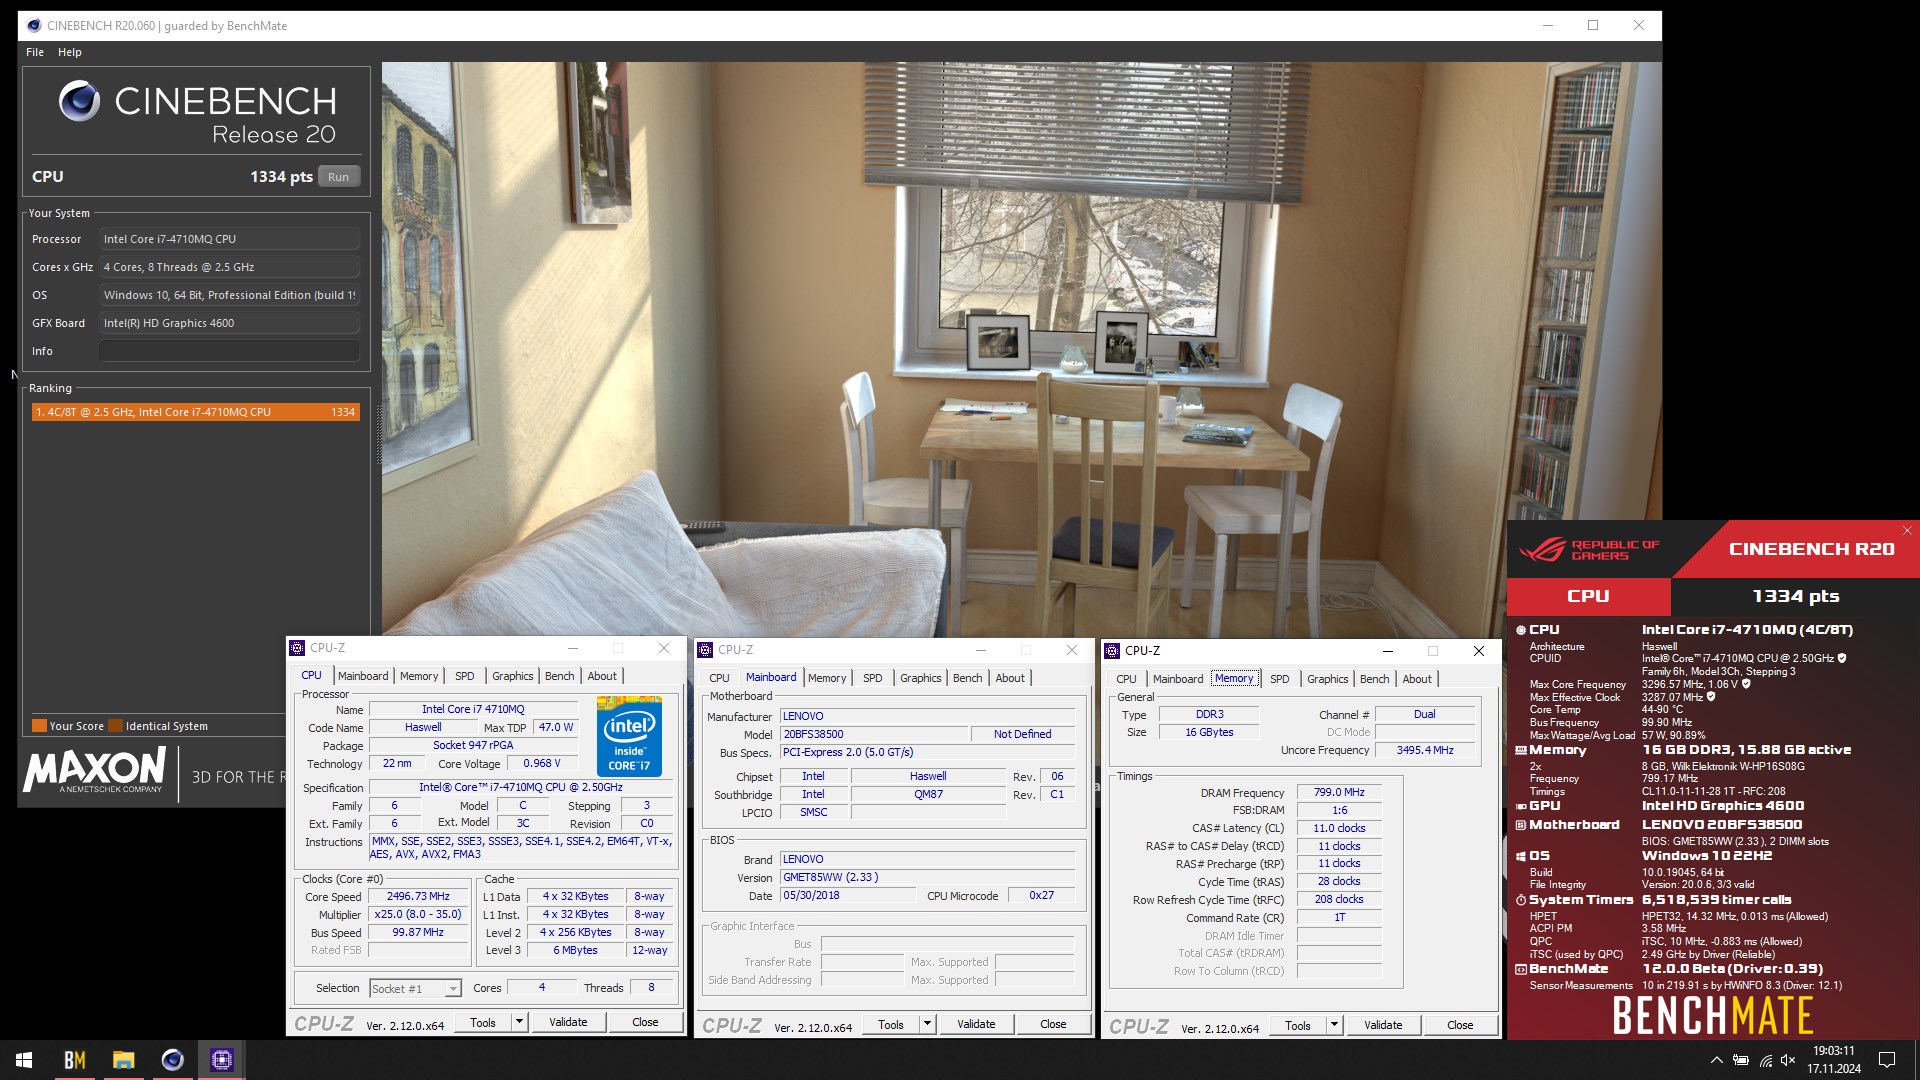Open the Help menu in Cinebench

[x=70, y=52]
